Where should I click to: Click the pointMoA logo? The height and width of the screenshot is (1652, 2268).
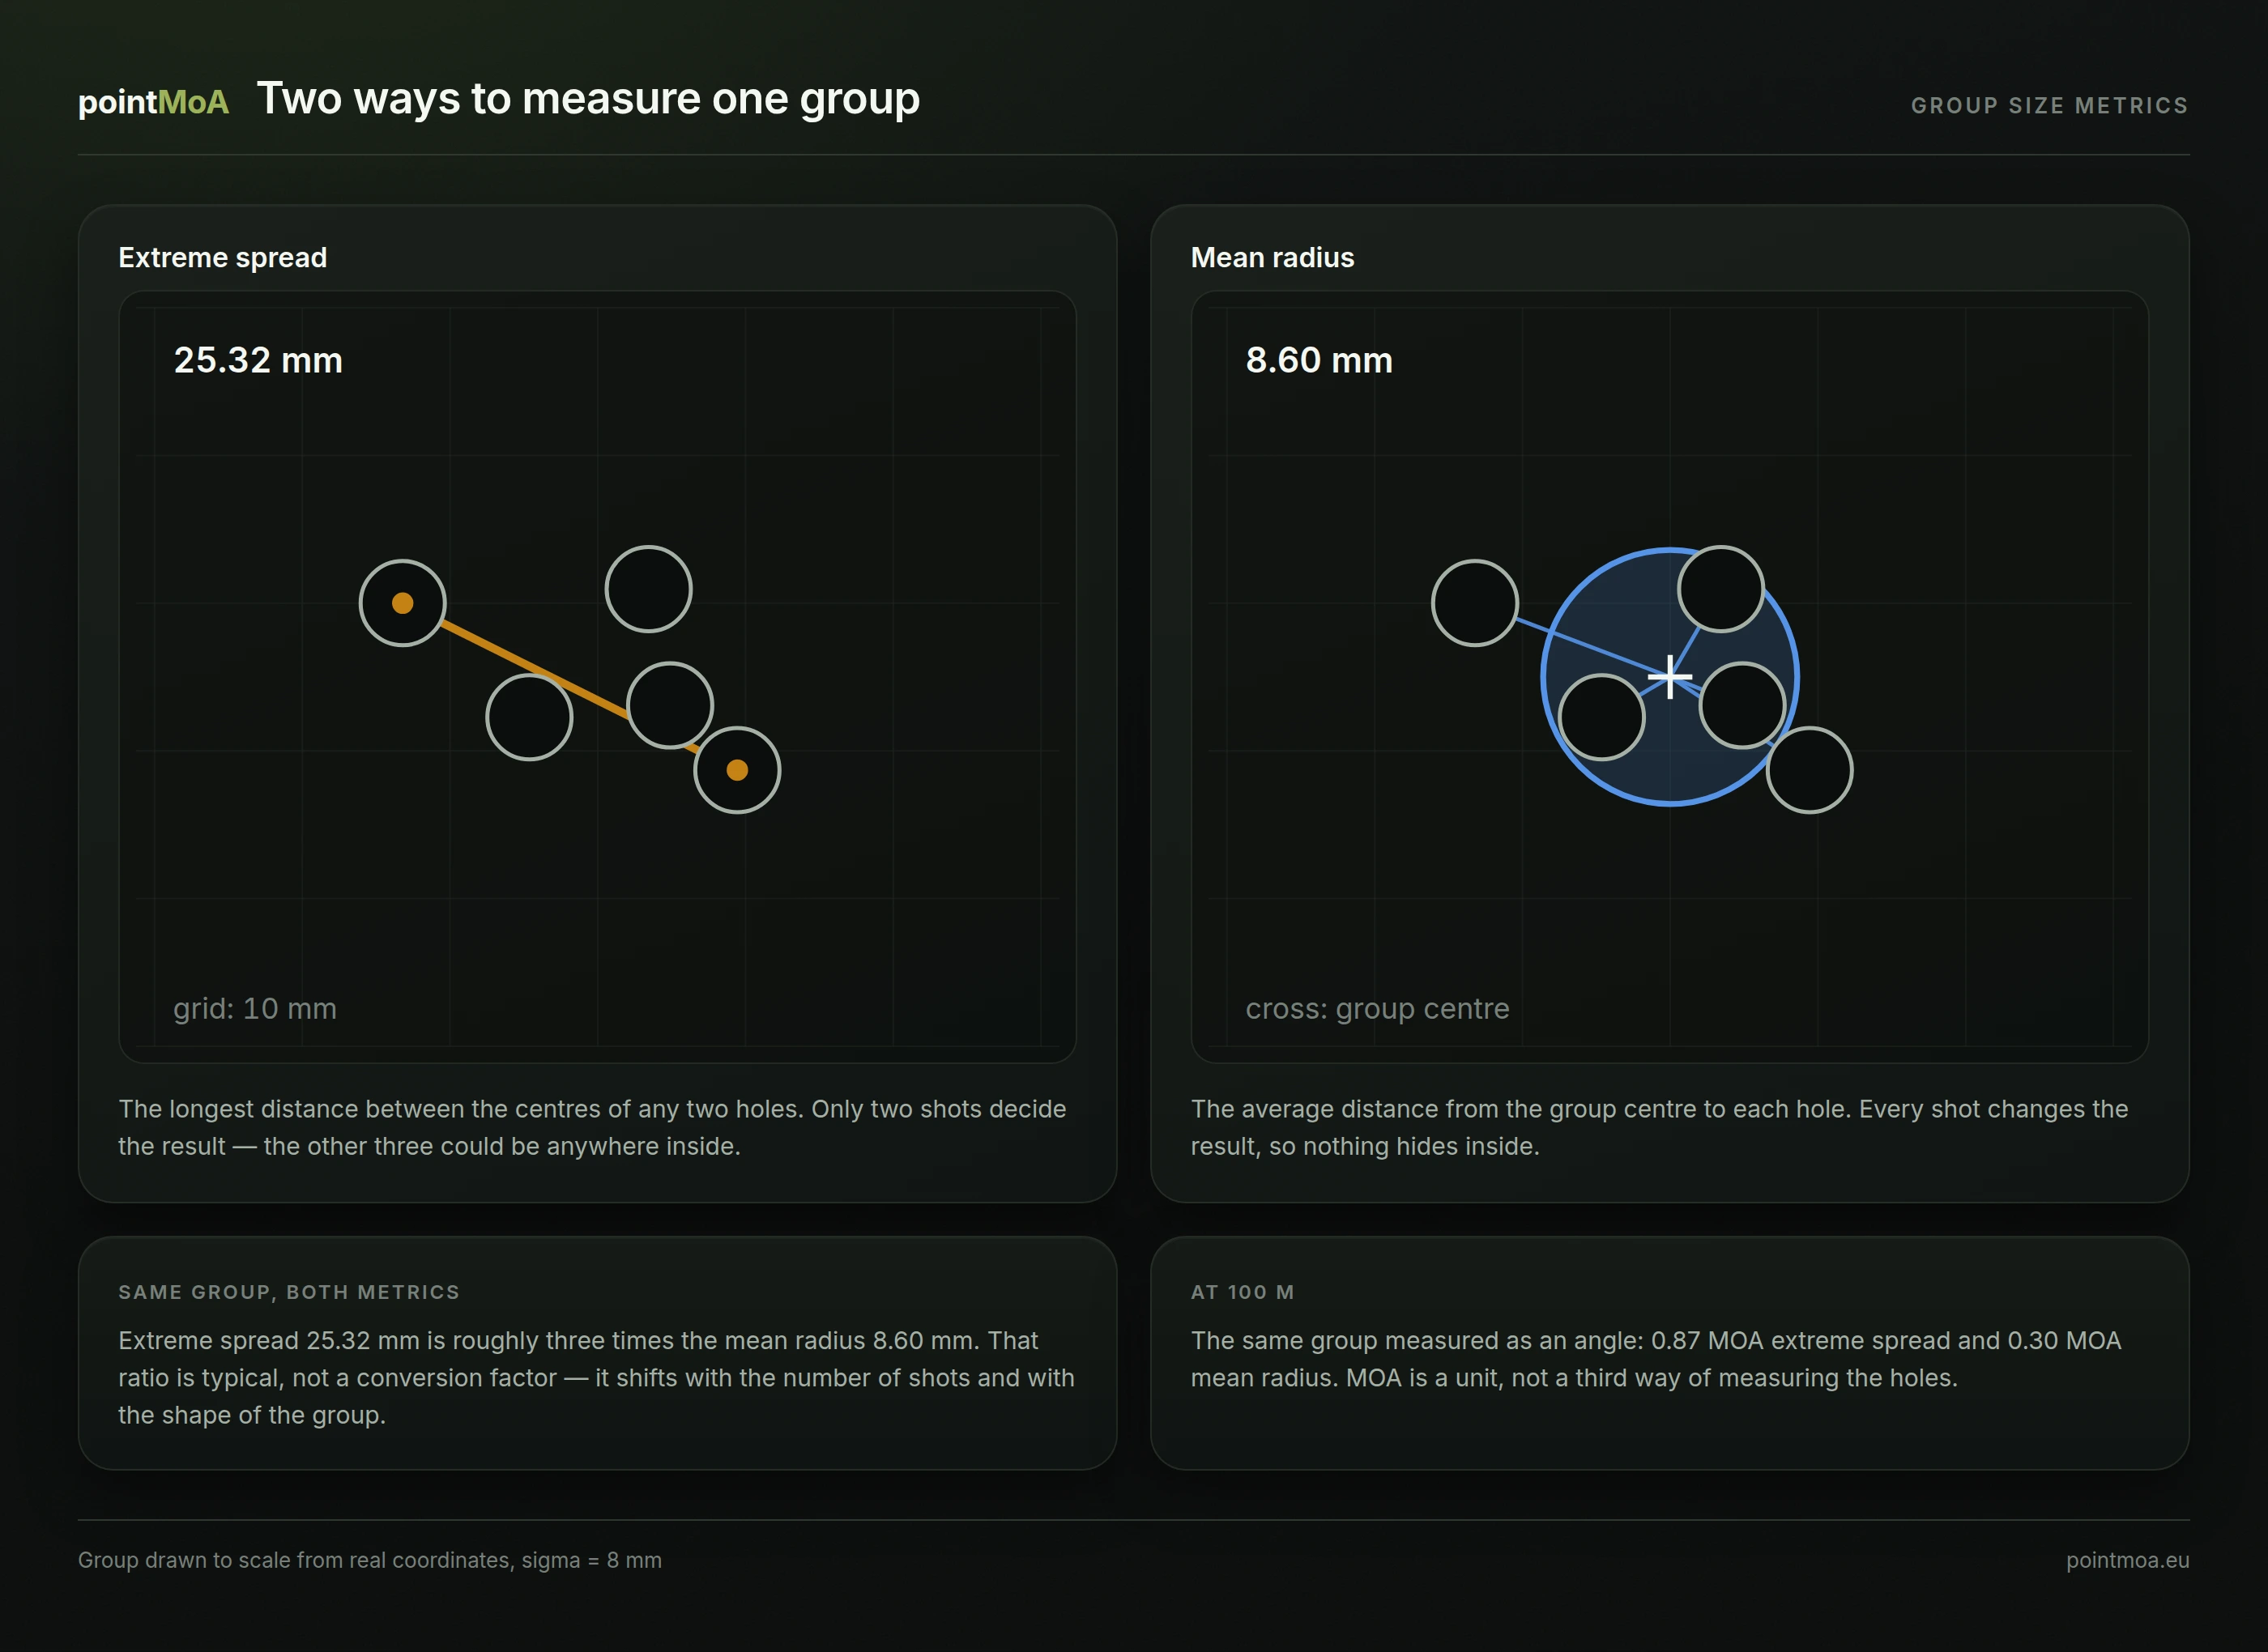click(153, 102)
